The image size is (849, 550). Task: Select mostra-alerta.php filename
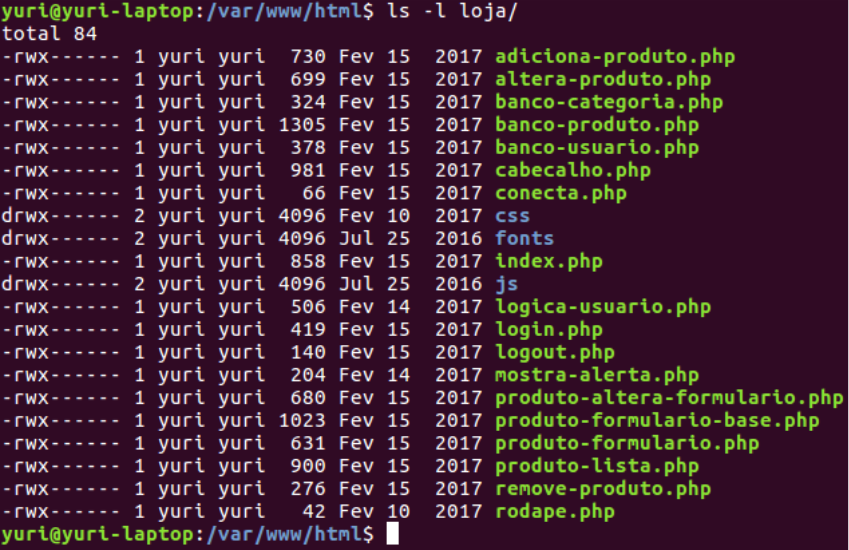pyautogui.click(x=596, y=375)
